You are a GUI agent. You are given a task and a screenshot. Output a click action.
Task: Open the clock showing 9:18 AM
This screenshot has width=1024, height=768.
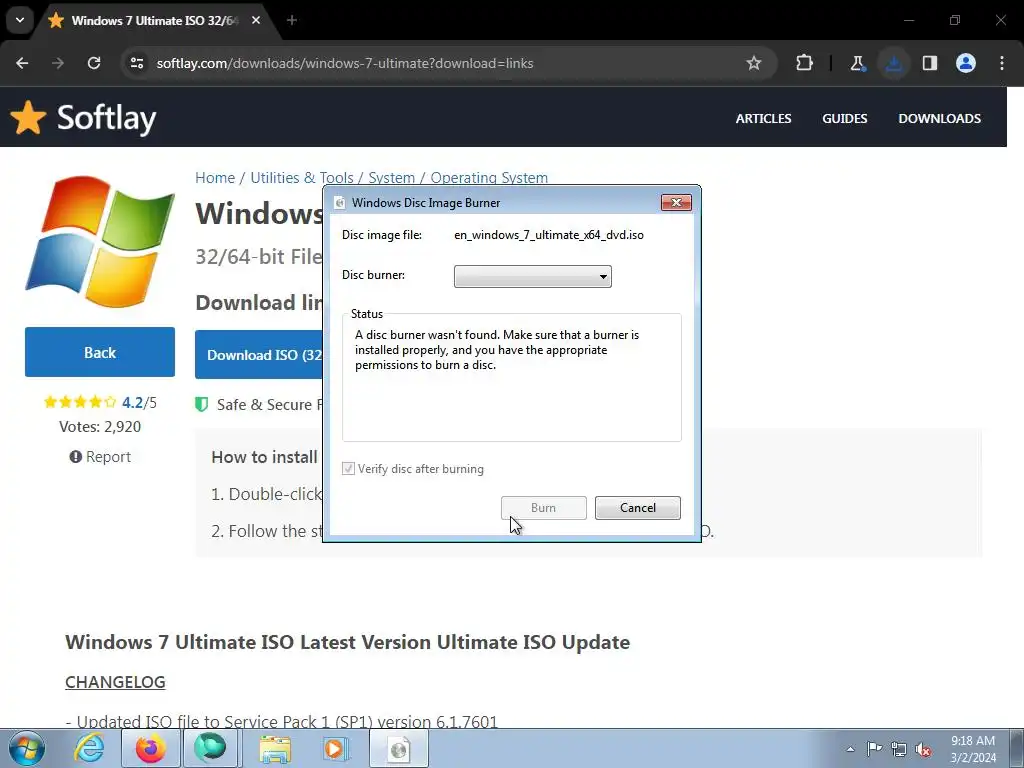coord(972,749)
